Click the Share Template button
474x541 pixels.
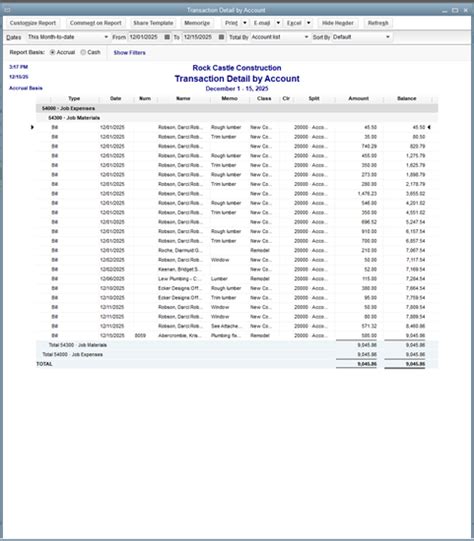coord(153,23)
